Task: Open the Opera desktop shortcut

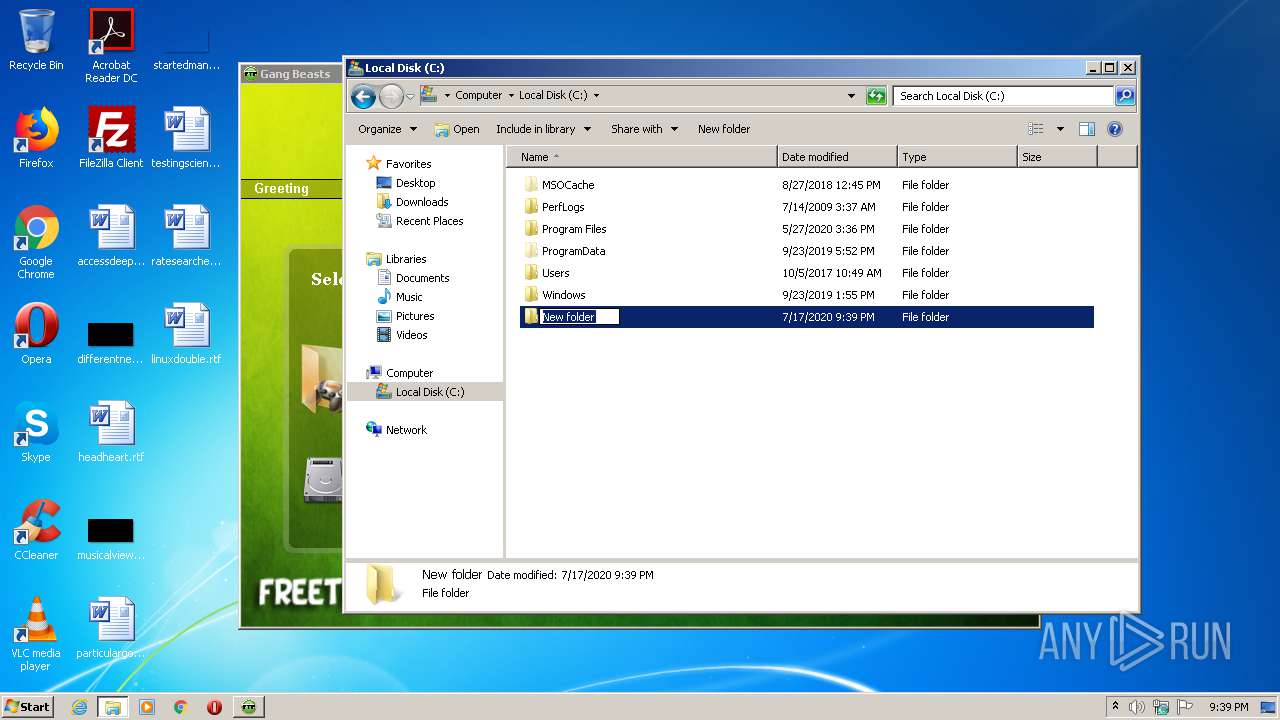Action: point(36,334)
